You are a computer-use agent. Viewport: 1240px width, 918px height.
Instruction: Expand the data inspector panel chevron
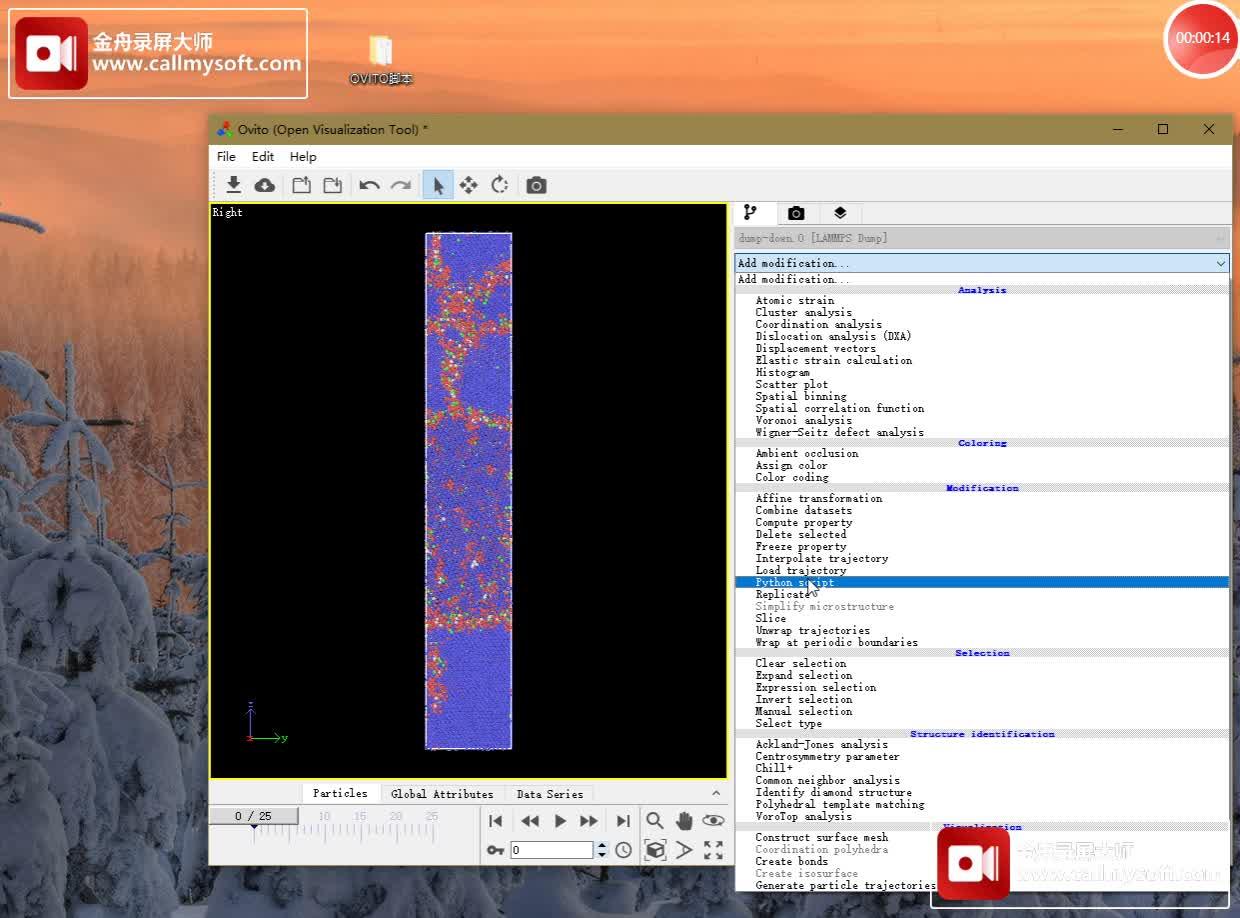[x=716, y=793]
